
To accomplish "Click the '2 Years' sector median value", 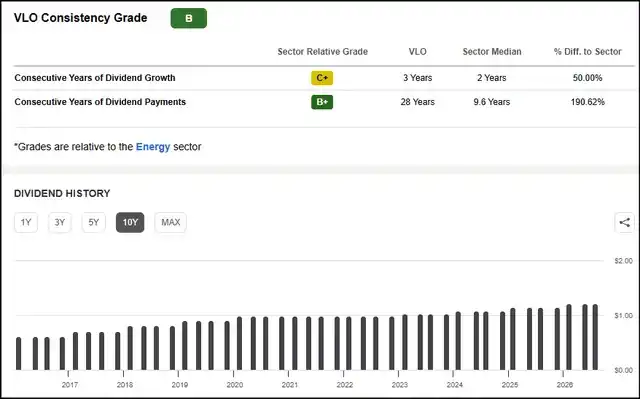I will pos(492,78).
